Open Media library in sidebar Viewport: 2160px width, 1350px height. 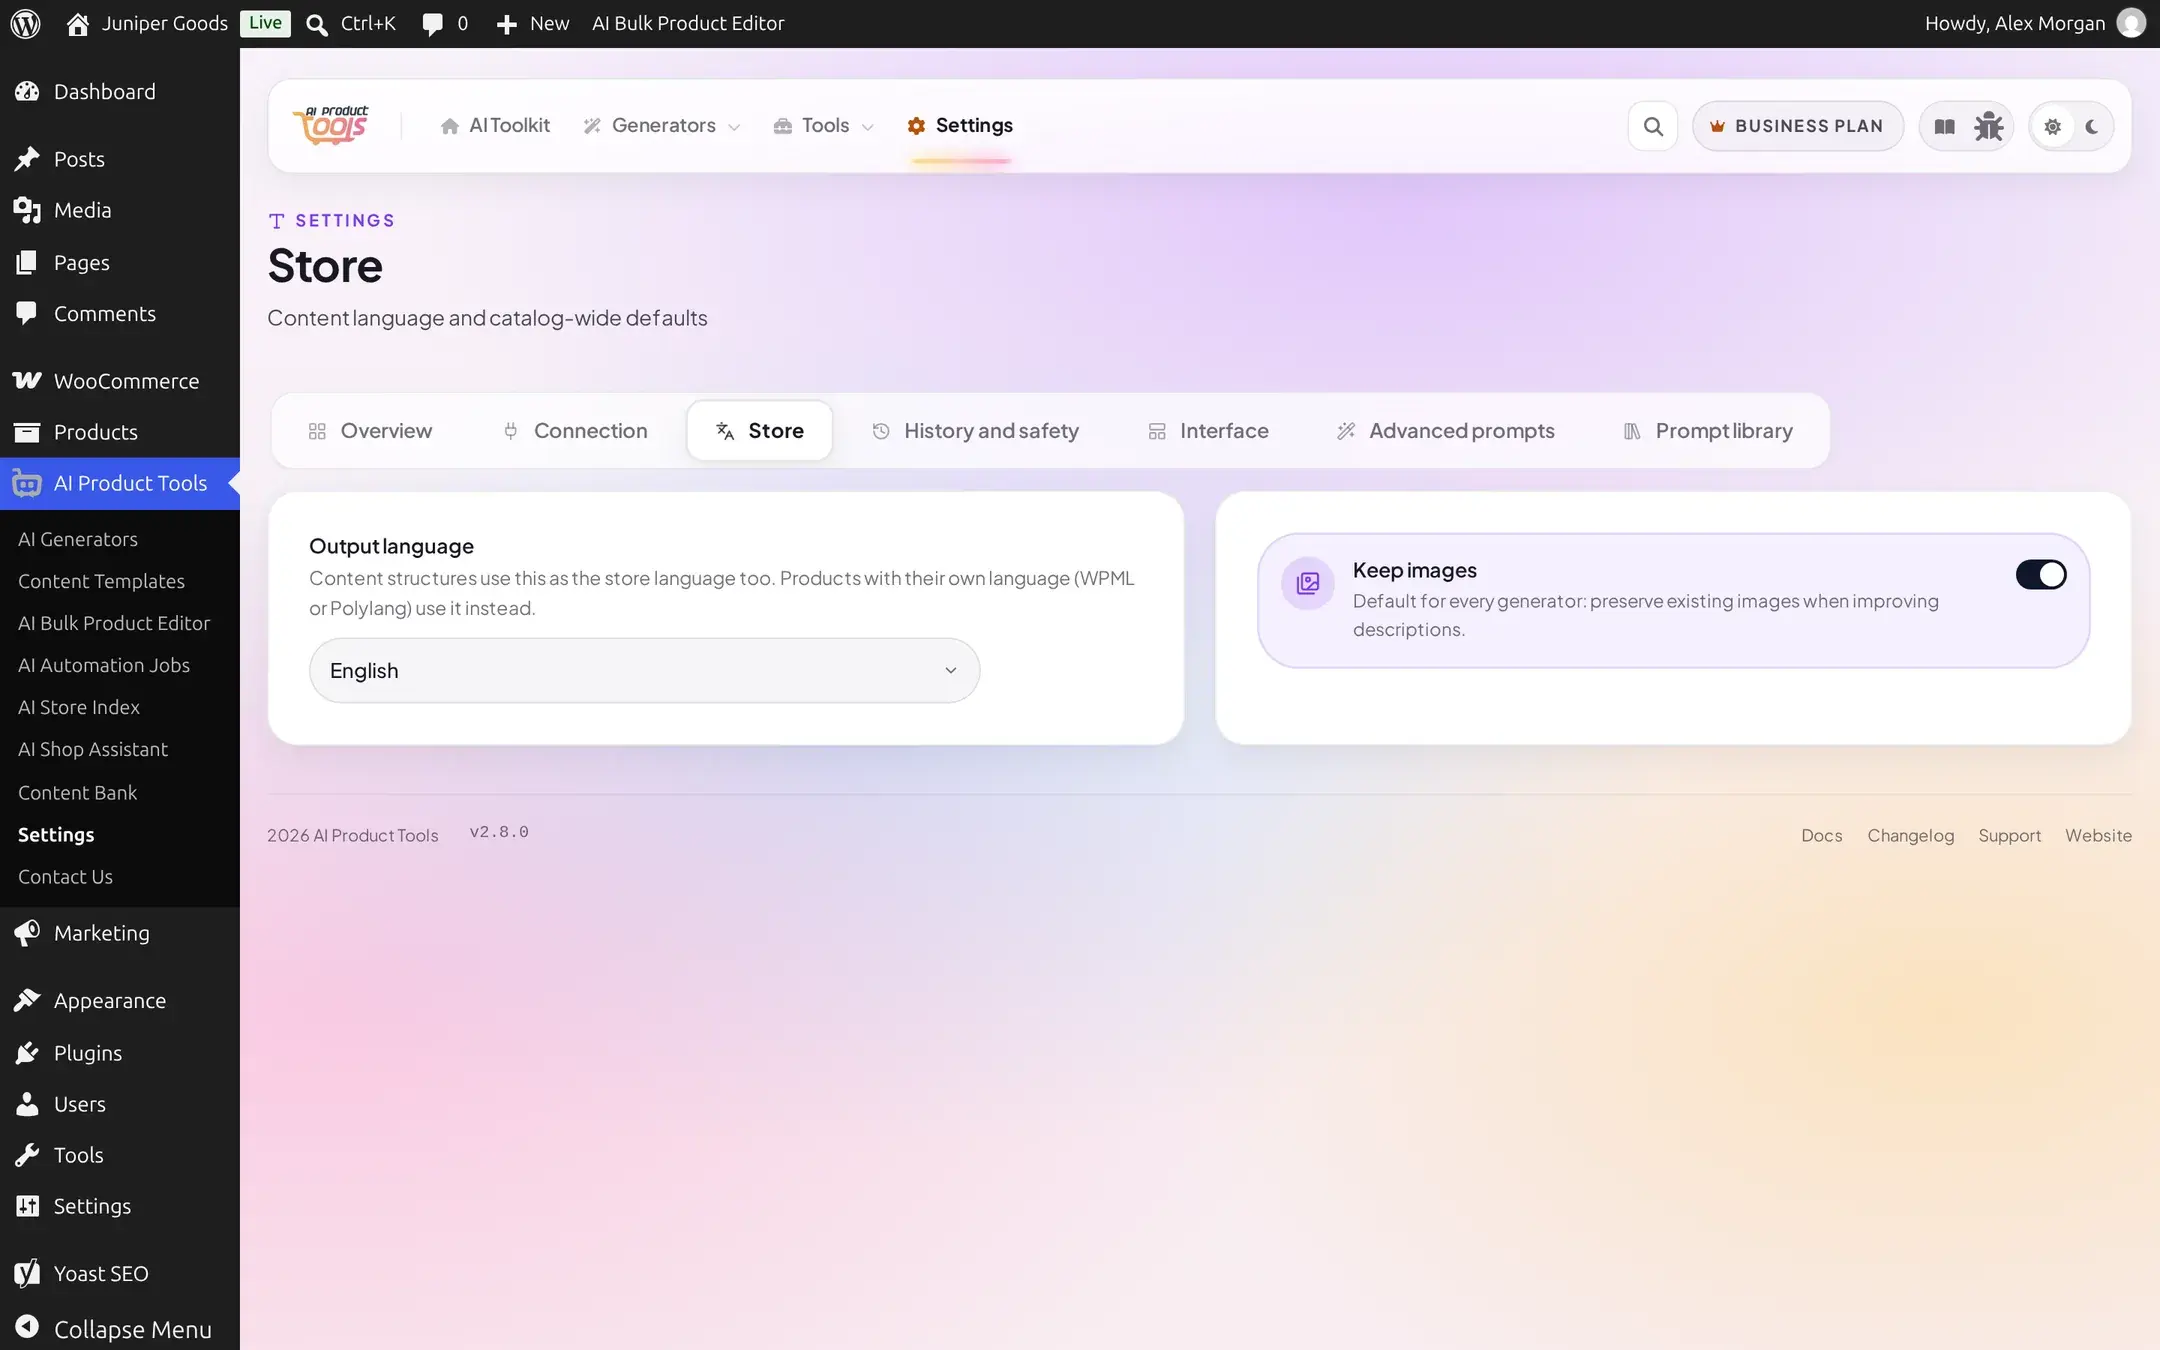click(120, 210)
